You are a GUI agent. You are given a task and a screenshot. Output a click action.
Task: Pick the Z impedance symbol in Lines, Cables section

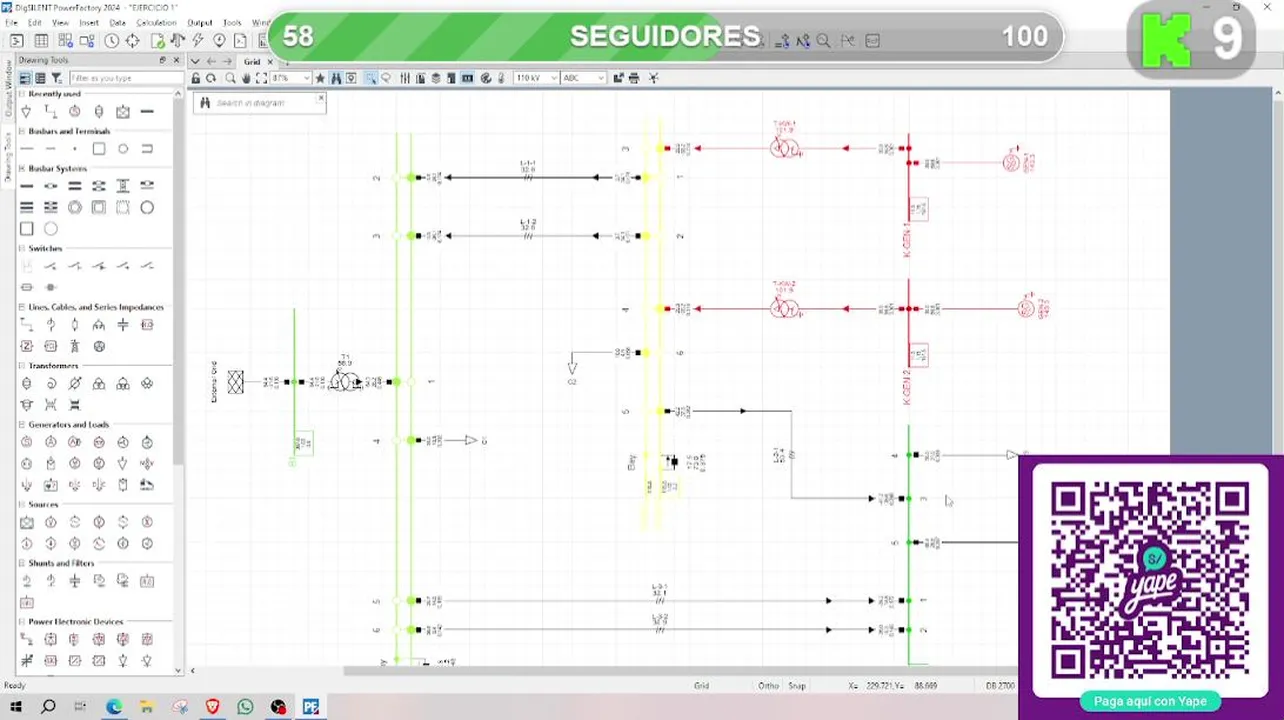27,347
